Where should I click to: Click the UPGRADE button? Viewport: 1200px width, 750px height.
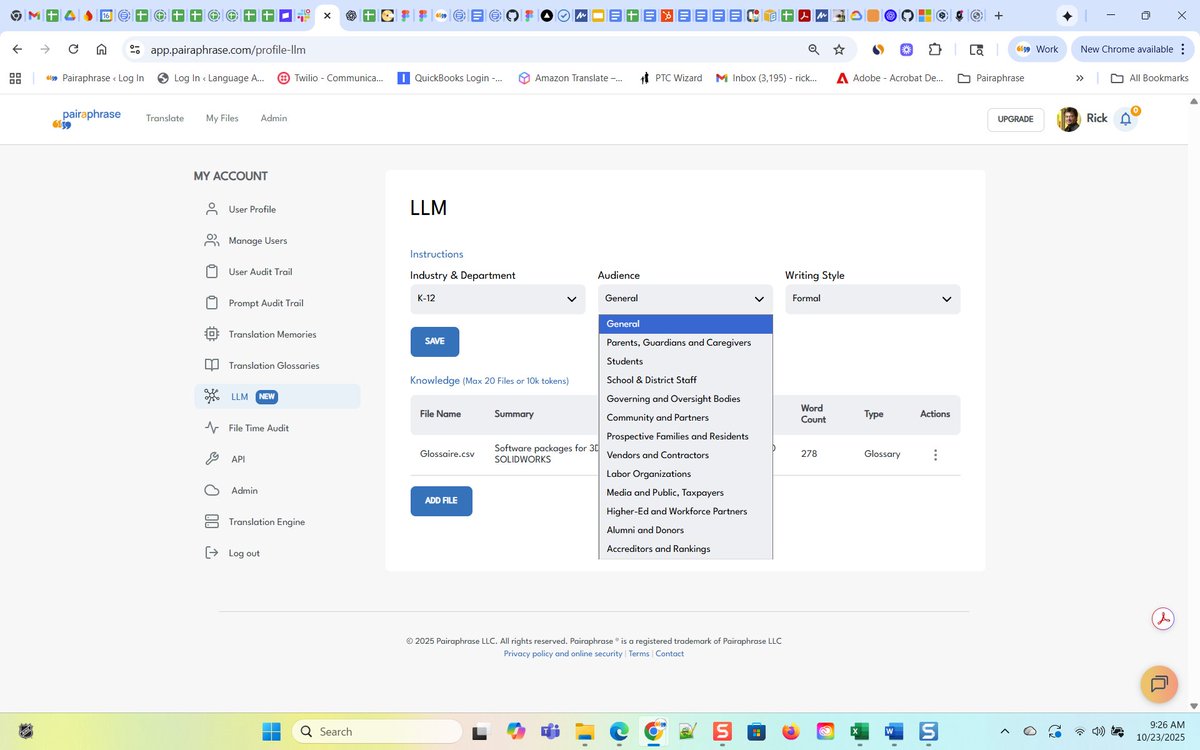point(1015,119)
